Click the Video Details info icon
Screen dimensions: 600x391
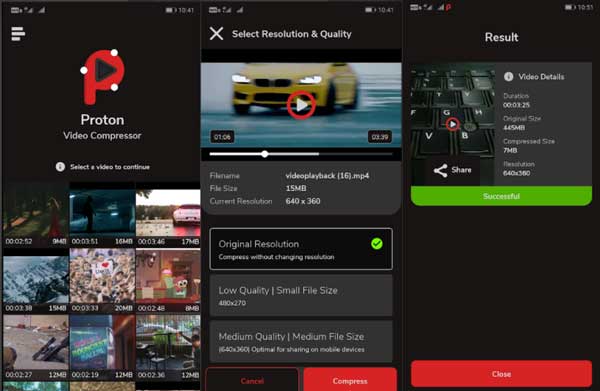click(x=508, y=77)
